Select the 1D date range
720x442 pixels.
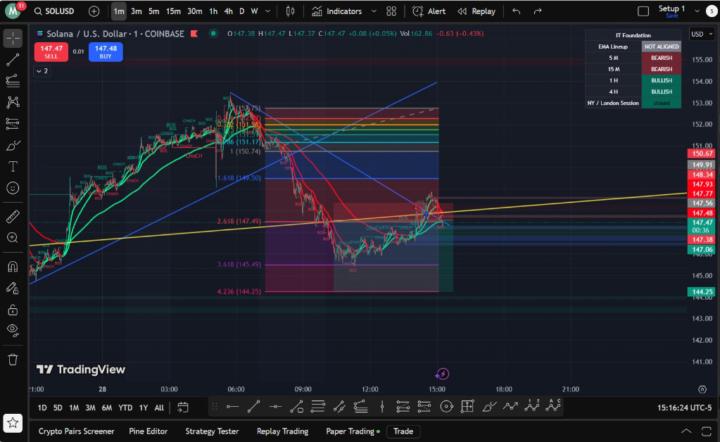[42, 408]
